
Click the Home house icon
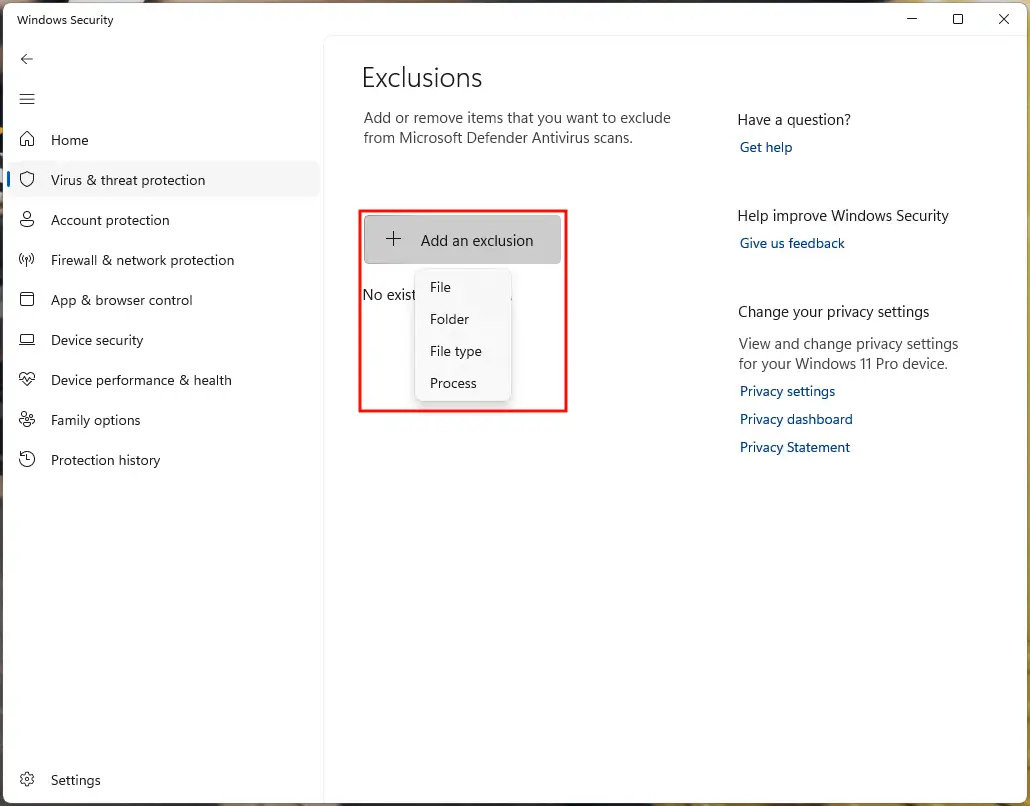point(27,139)
